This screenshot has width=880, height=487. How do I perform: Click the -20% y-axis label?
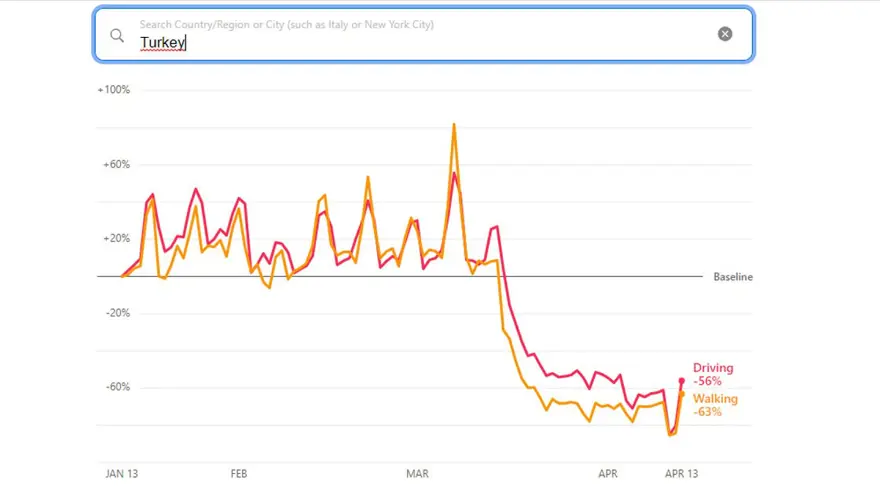(x=116, y=313)
